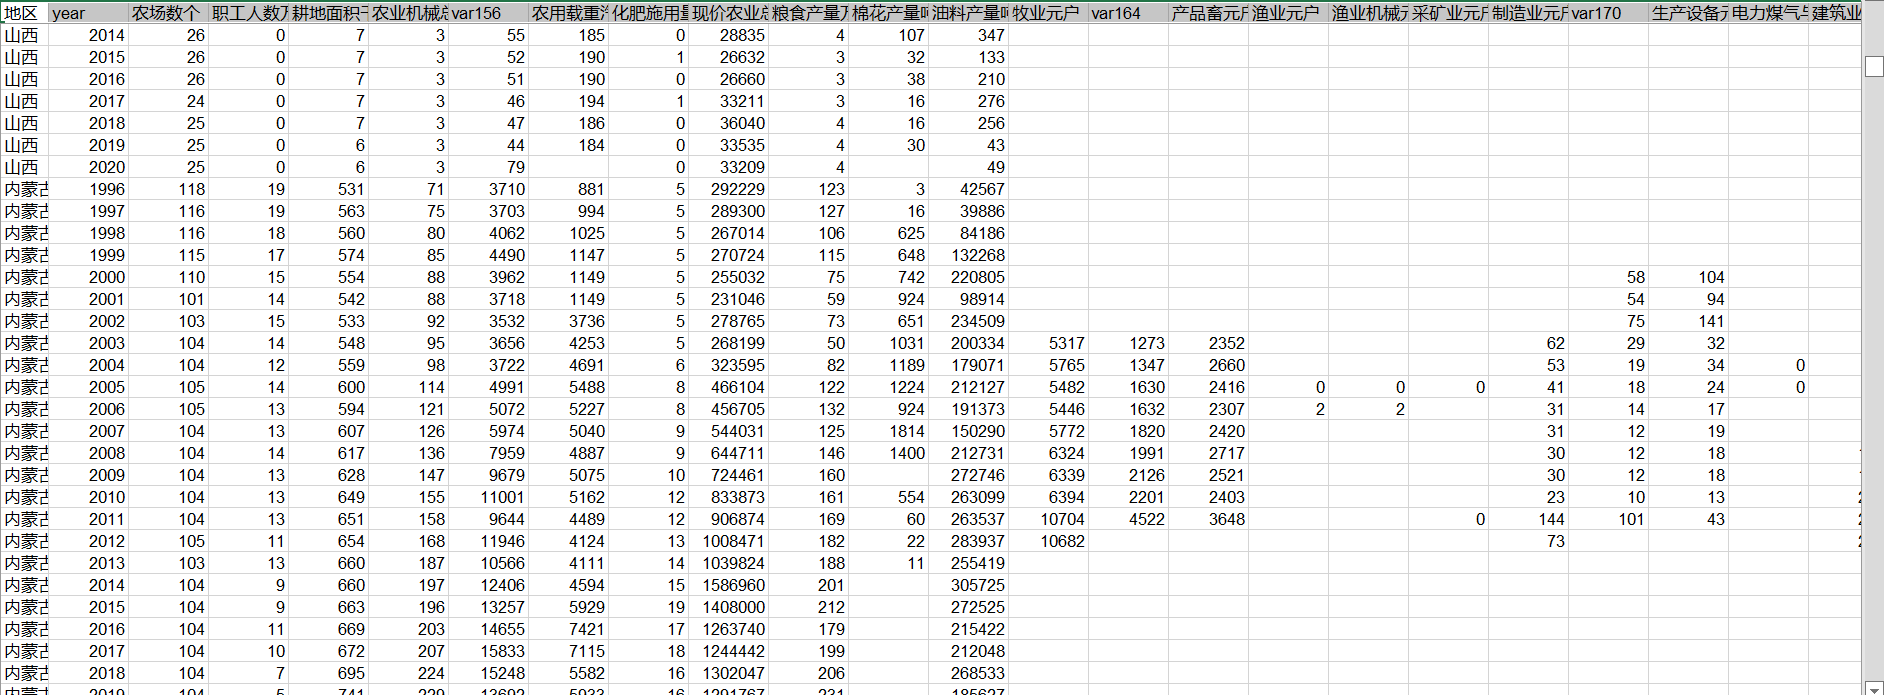Select the cell with value 1273
1884x695 pixels.
(1128, 343)
